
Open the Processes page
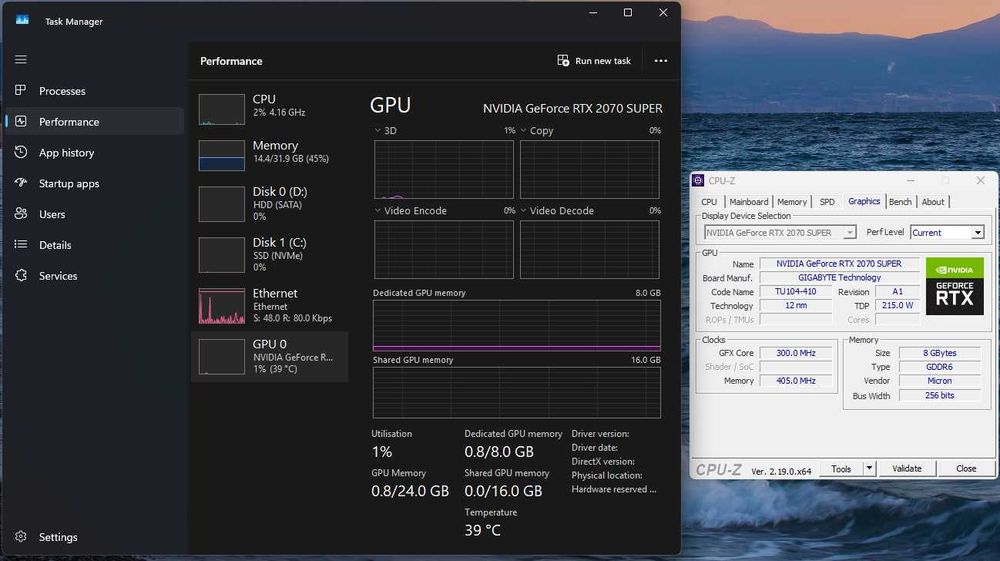click(94, 91)
